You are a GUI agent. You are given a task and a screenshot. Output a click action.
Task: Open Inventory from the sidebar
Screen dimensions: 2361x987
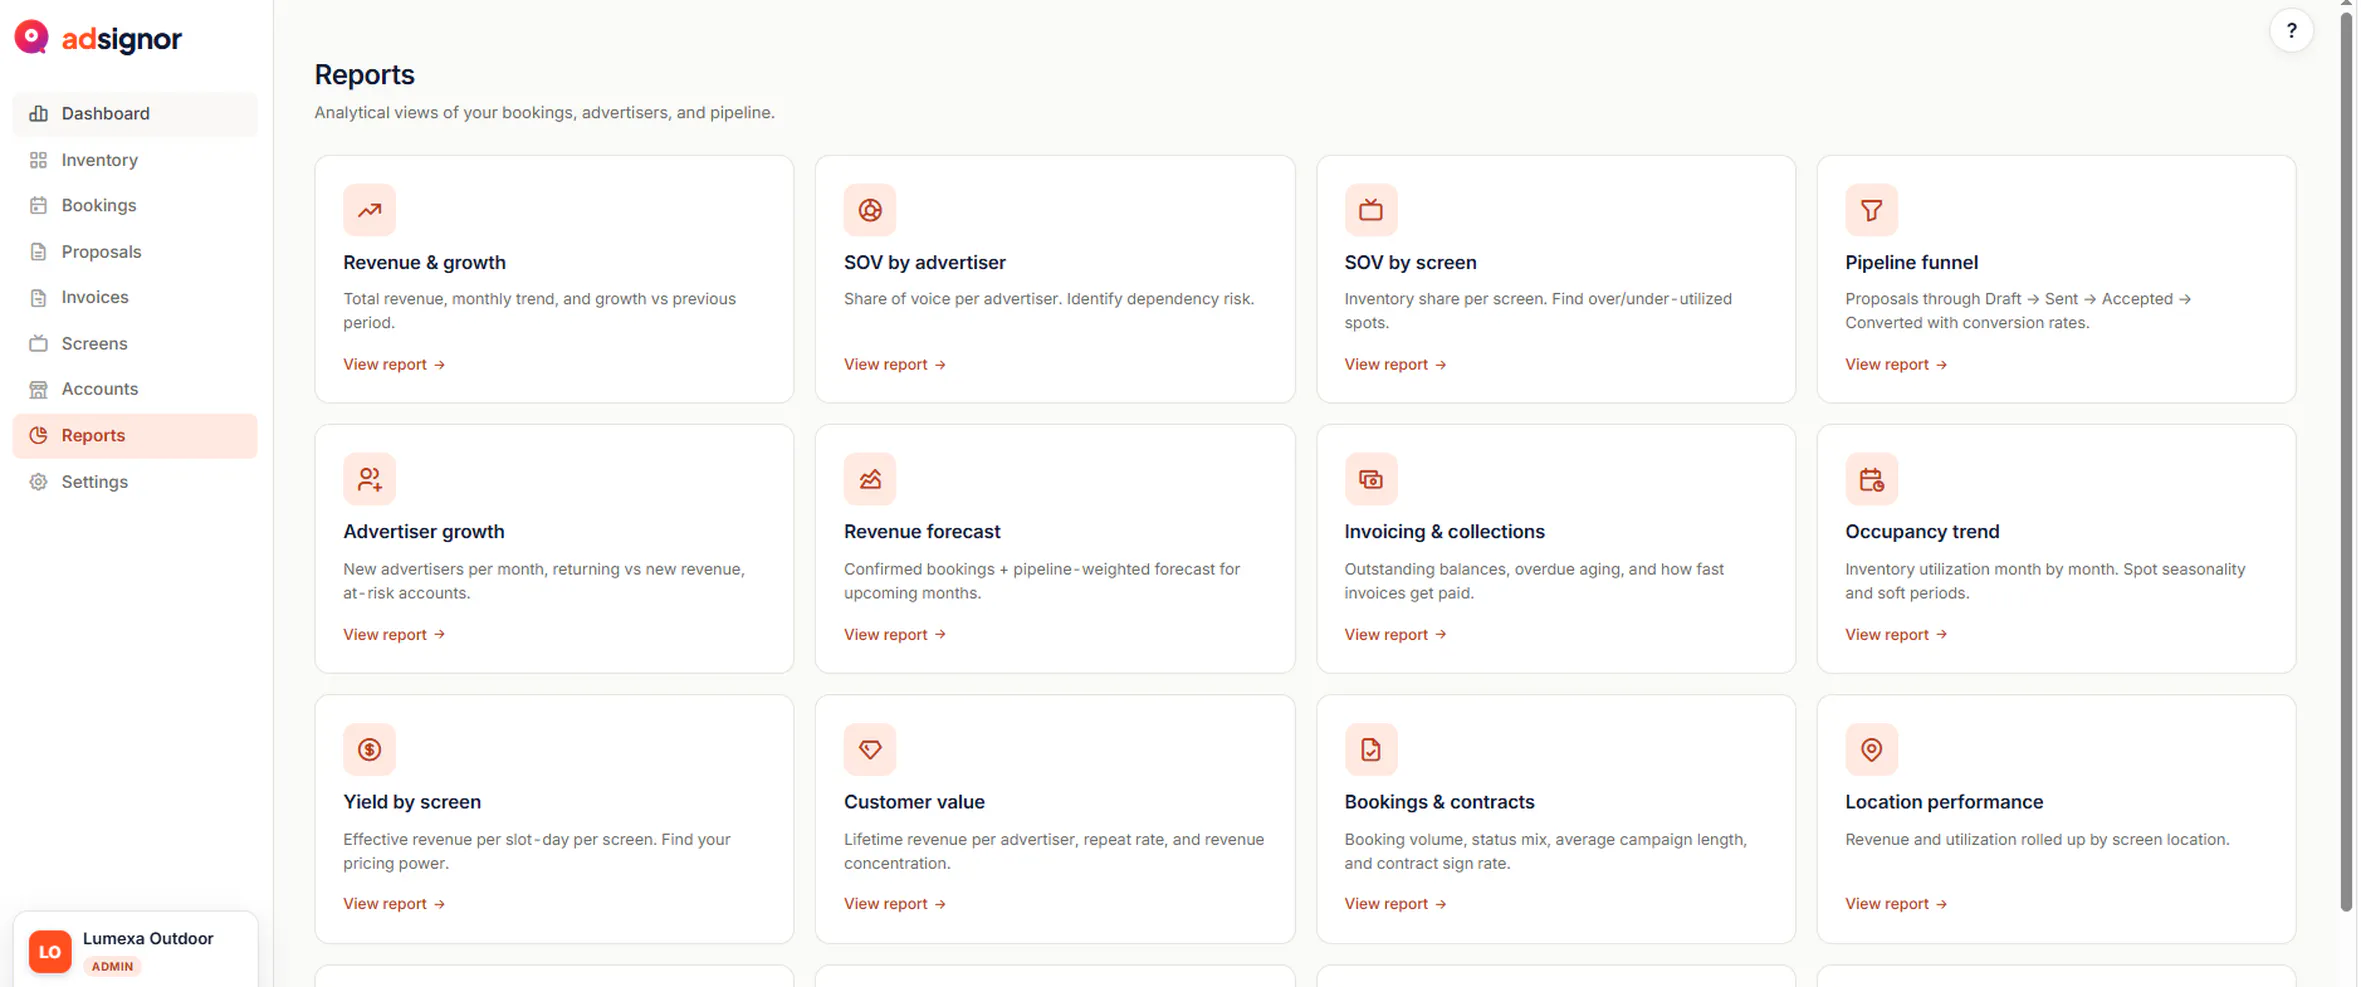pyautogui.click(x=135, y=160)
